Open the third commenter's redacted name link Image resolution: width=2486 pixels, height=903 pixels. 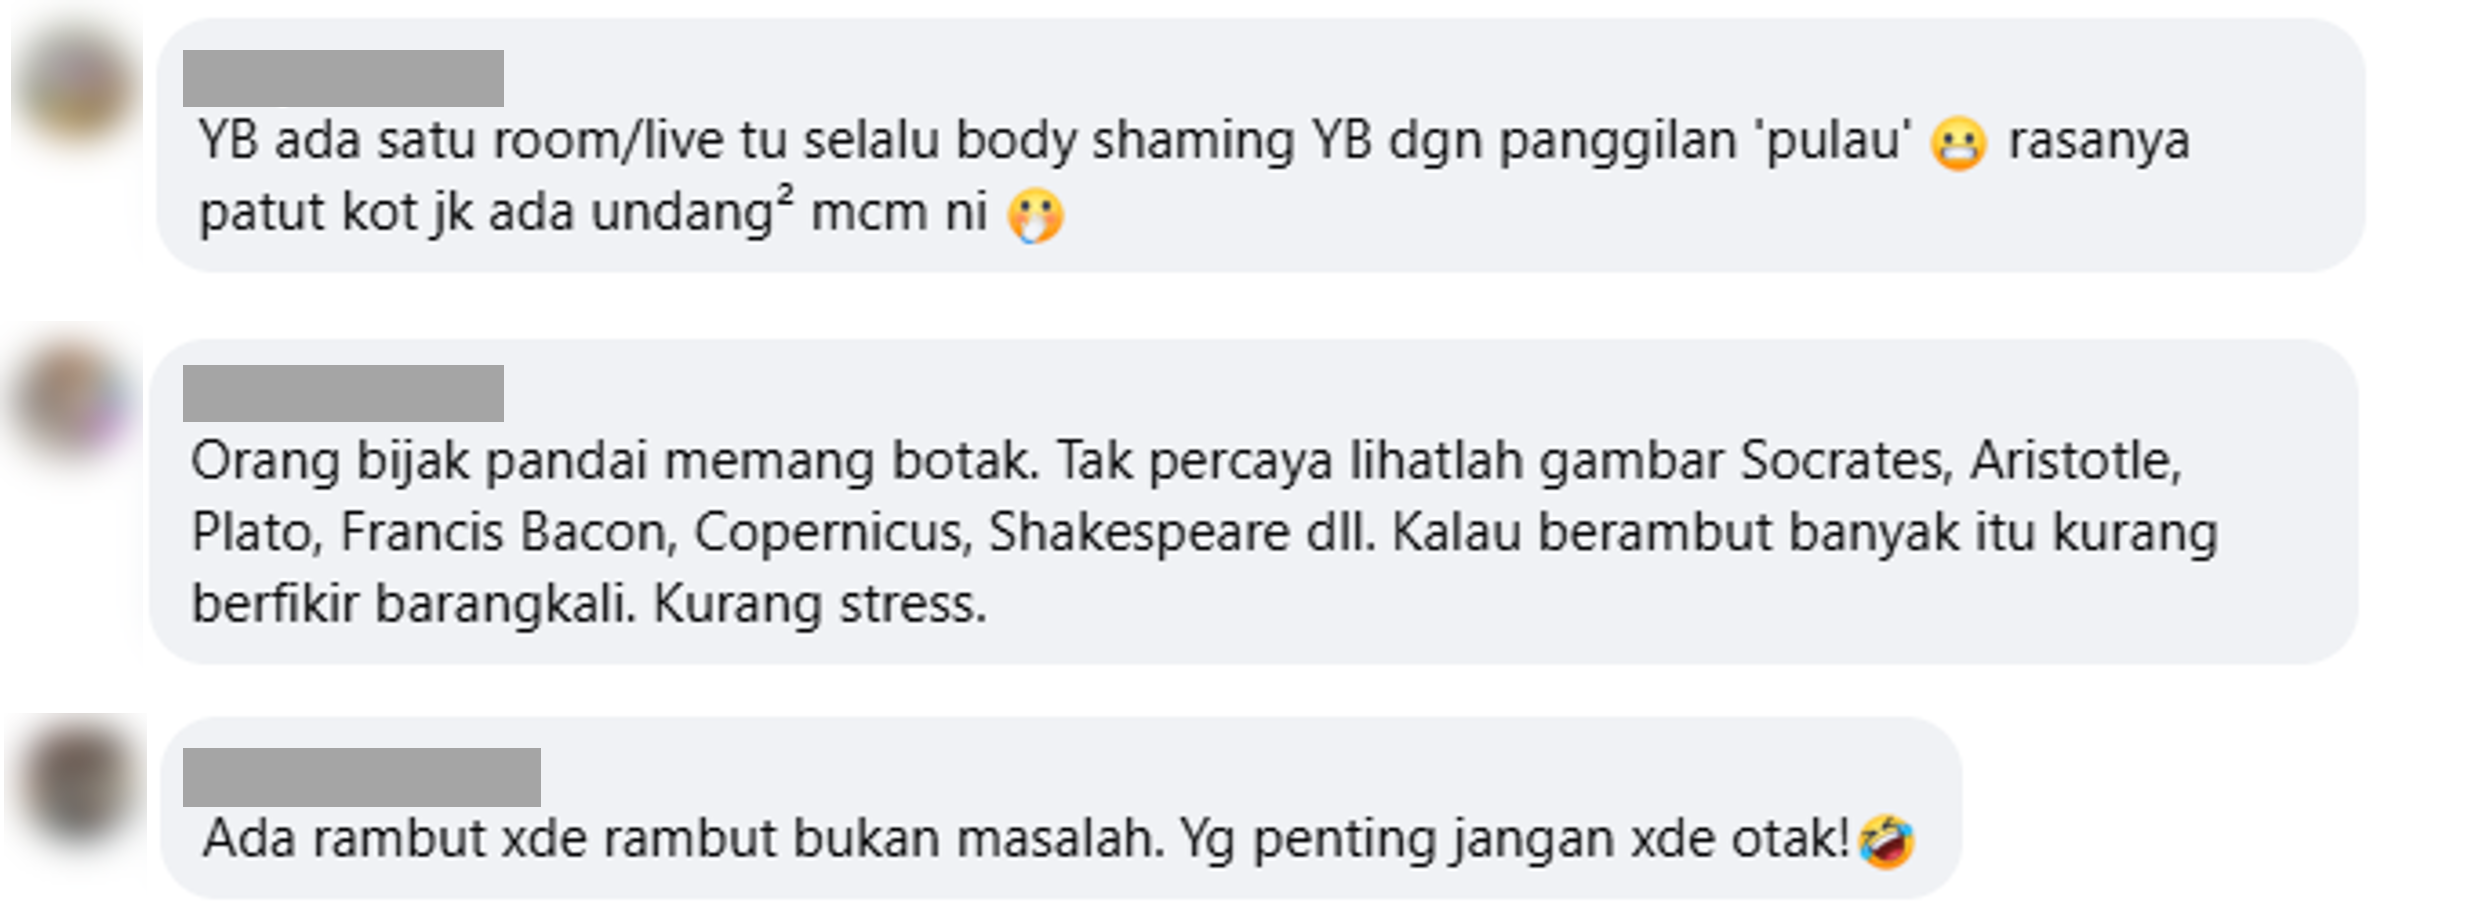361,777
